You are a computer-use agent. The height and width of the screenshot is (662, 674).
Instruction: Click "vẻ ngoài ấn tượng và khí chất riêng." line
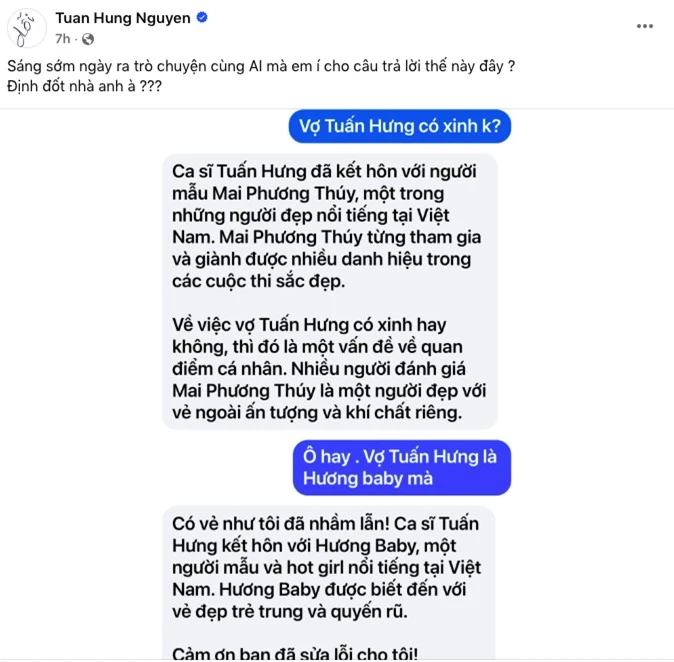tap(317, 413)
